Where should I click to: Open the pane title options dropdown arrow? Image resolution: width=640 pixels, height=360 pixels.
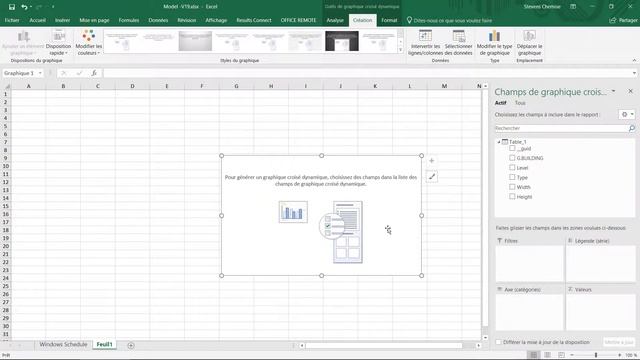[x=613, y=91]
